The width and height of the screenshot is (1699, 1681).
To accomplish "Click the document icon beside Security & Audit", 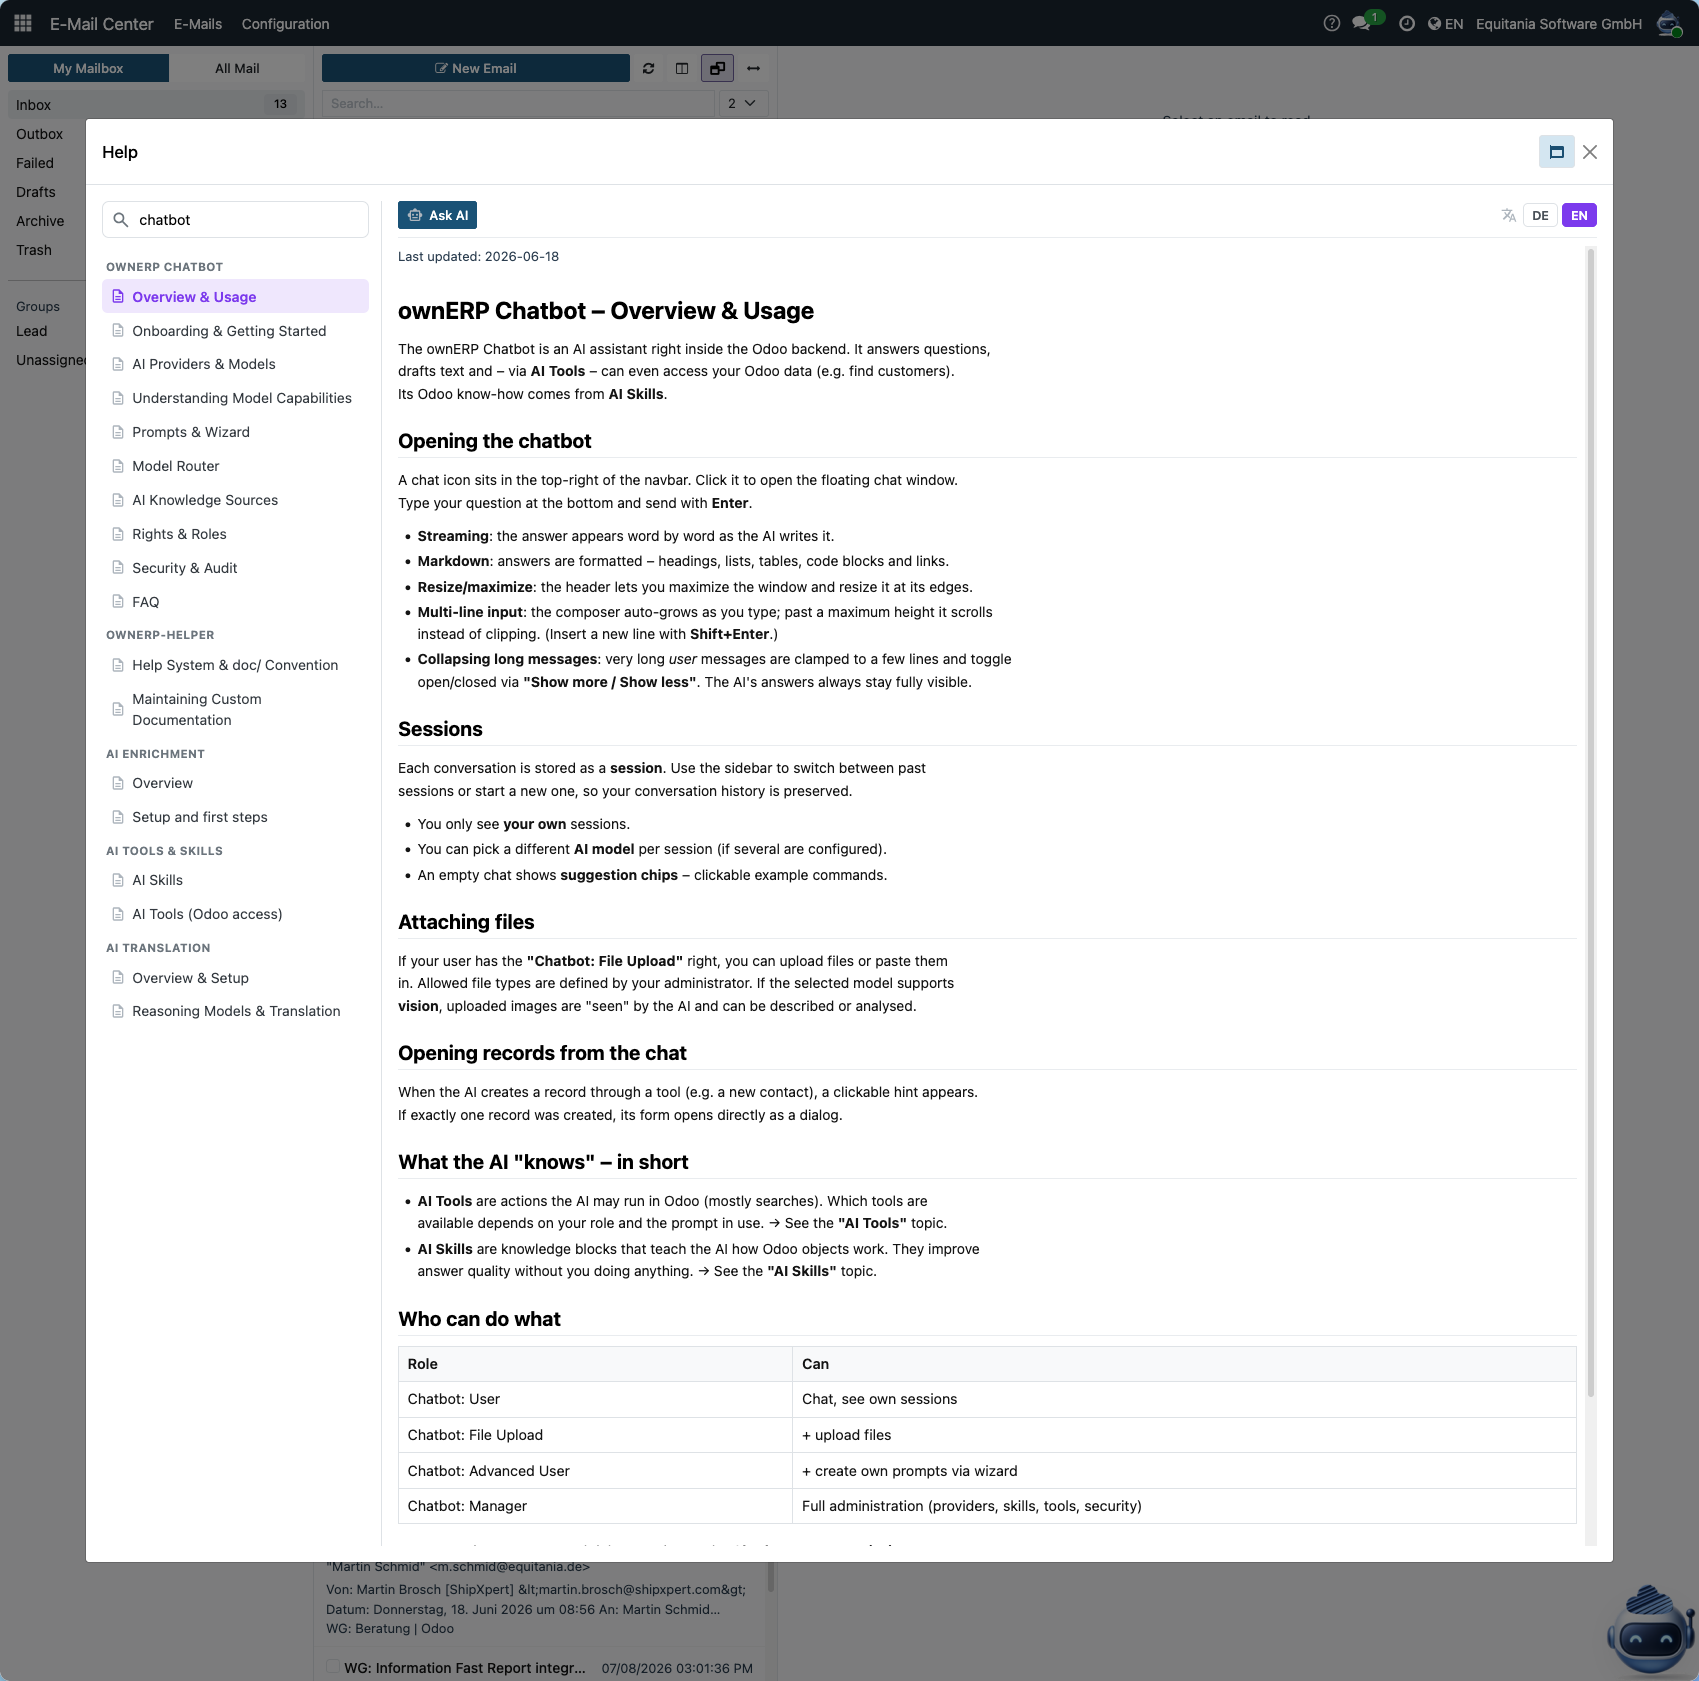I will point(118,568).
